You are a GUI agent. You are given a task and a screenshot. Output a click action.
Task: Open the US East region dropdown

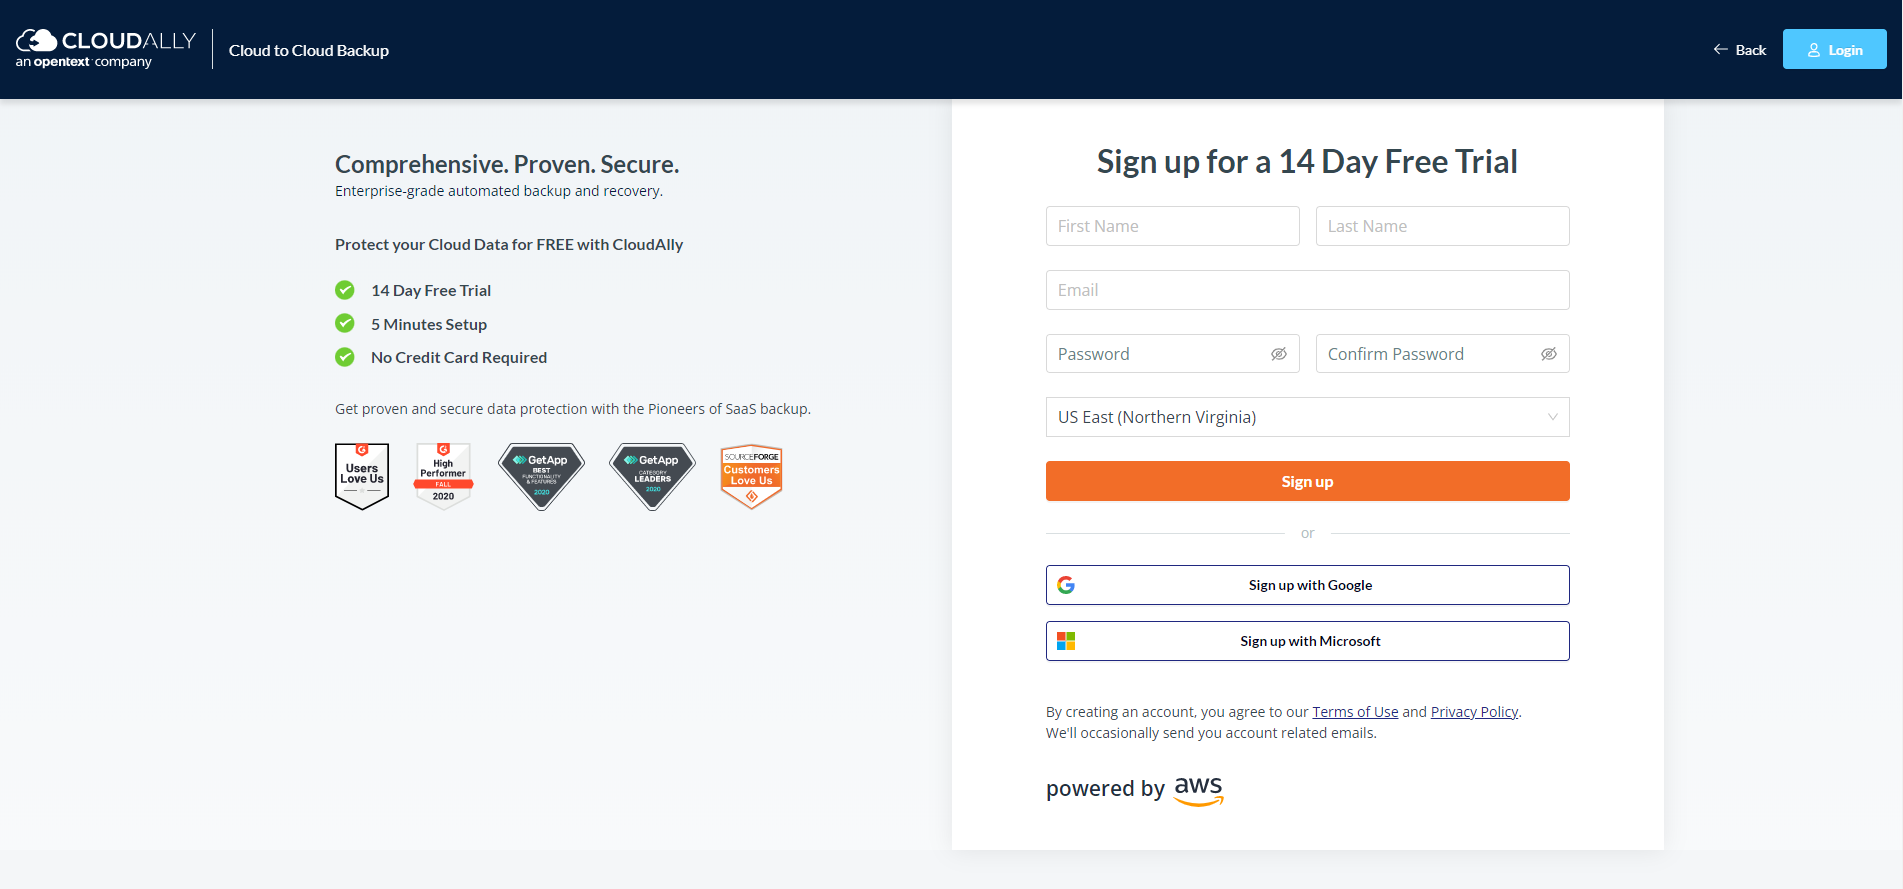pyautogui.click(x=1307, y=417)
